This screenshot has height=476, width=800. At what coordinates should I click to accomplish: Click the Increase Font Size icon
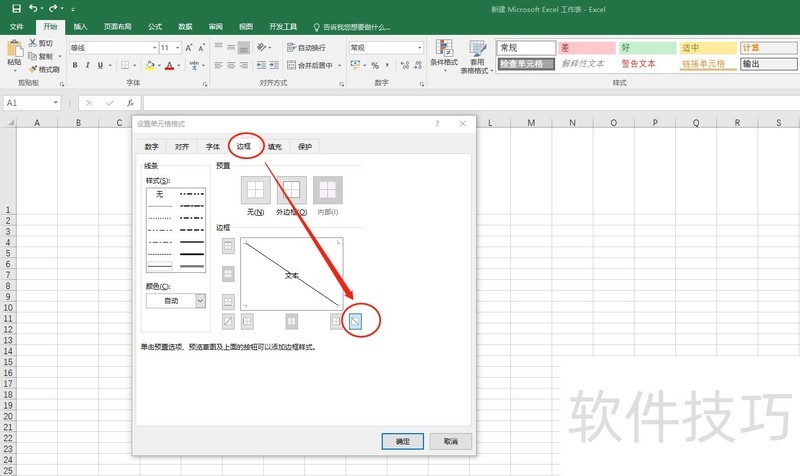[x=189, y=48]
